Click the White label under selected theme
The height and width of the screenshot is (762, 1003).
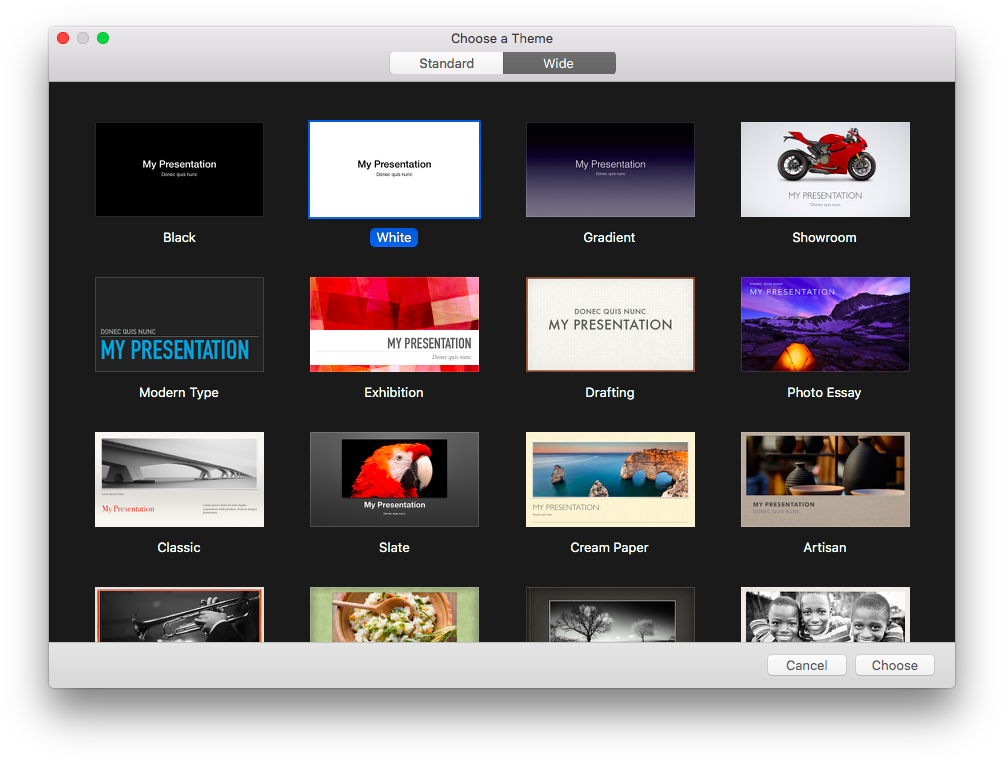pyautogui.click(x=393, y=237)
